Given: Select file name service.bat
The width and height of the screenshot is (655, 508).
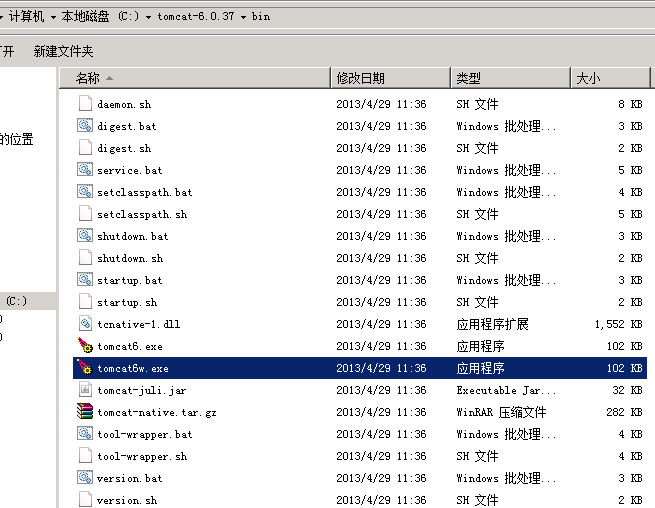Looking at the screenshot, I should pyautogui.click(x=129, y=170).
